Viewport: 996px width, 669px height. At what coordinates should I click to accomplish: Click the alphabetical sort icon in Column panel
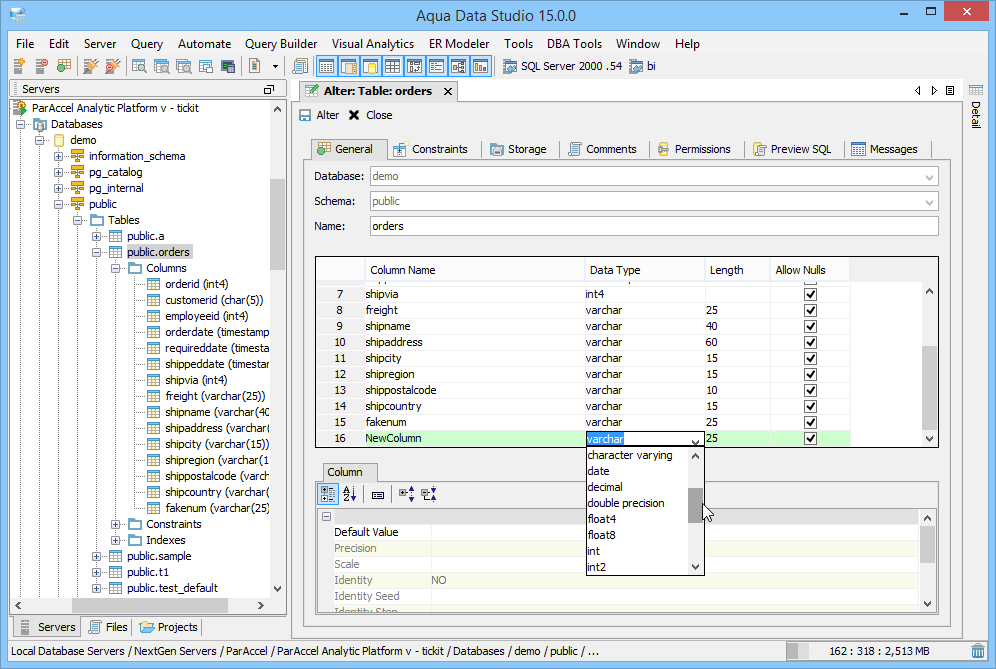(x=350, y=493)
